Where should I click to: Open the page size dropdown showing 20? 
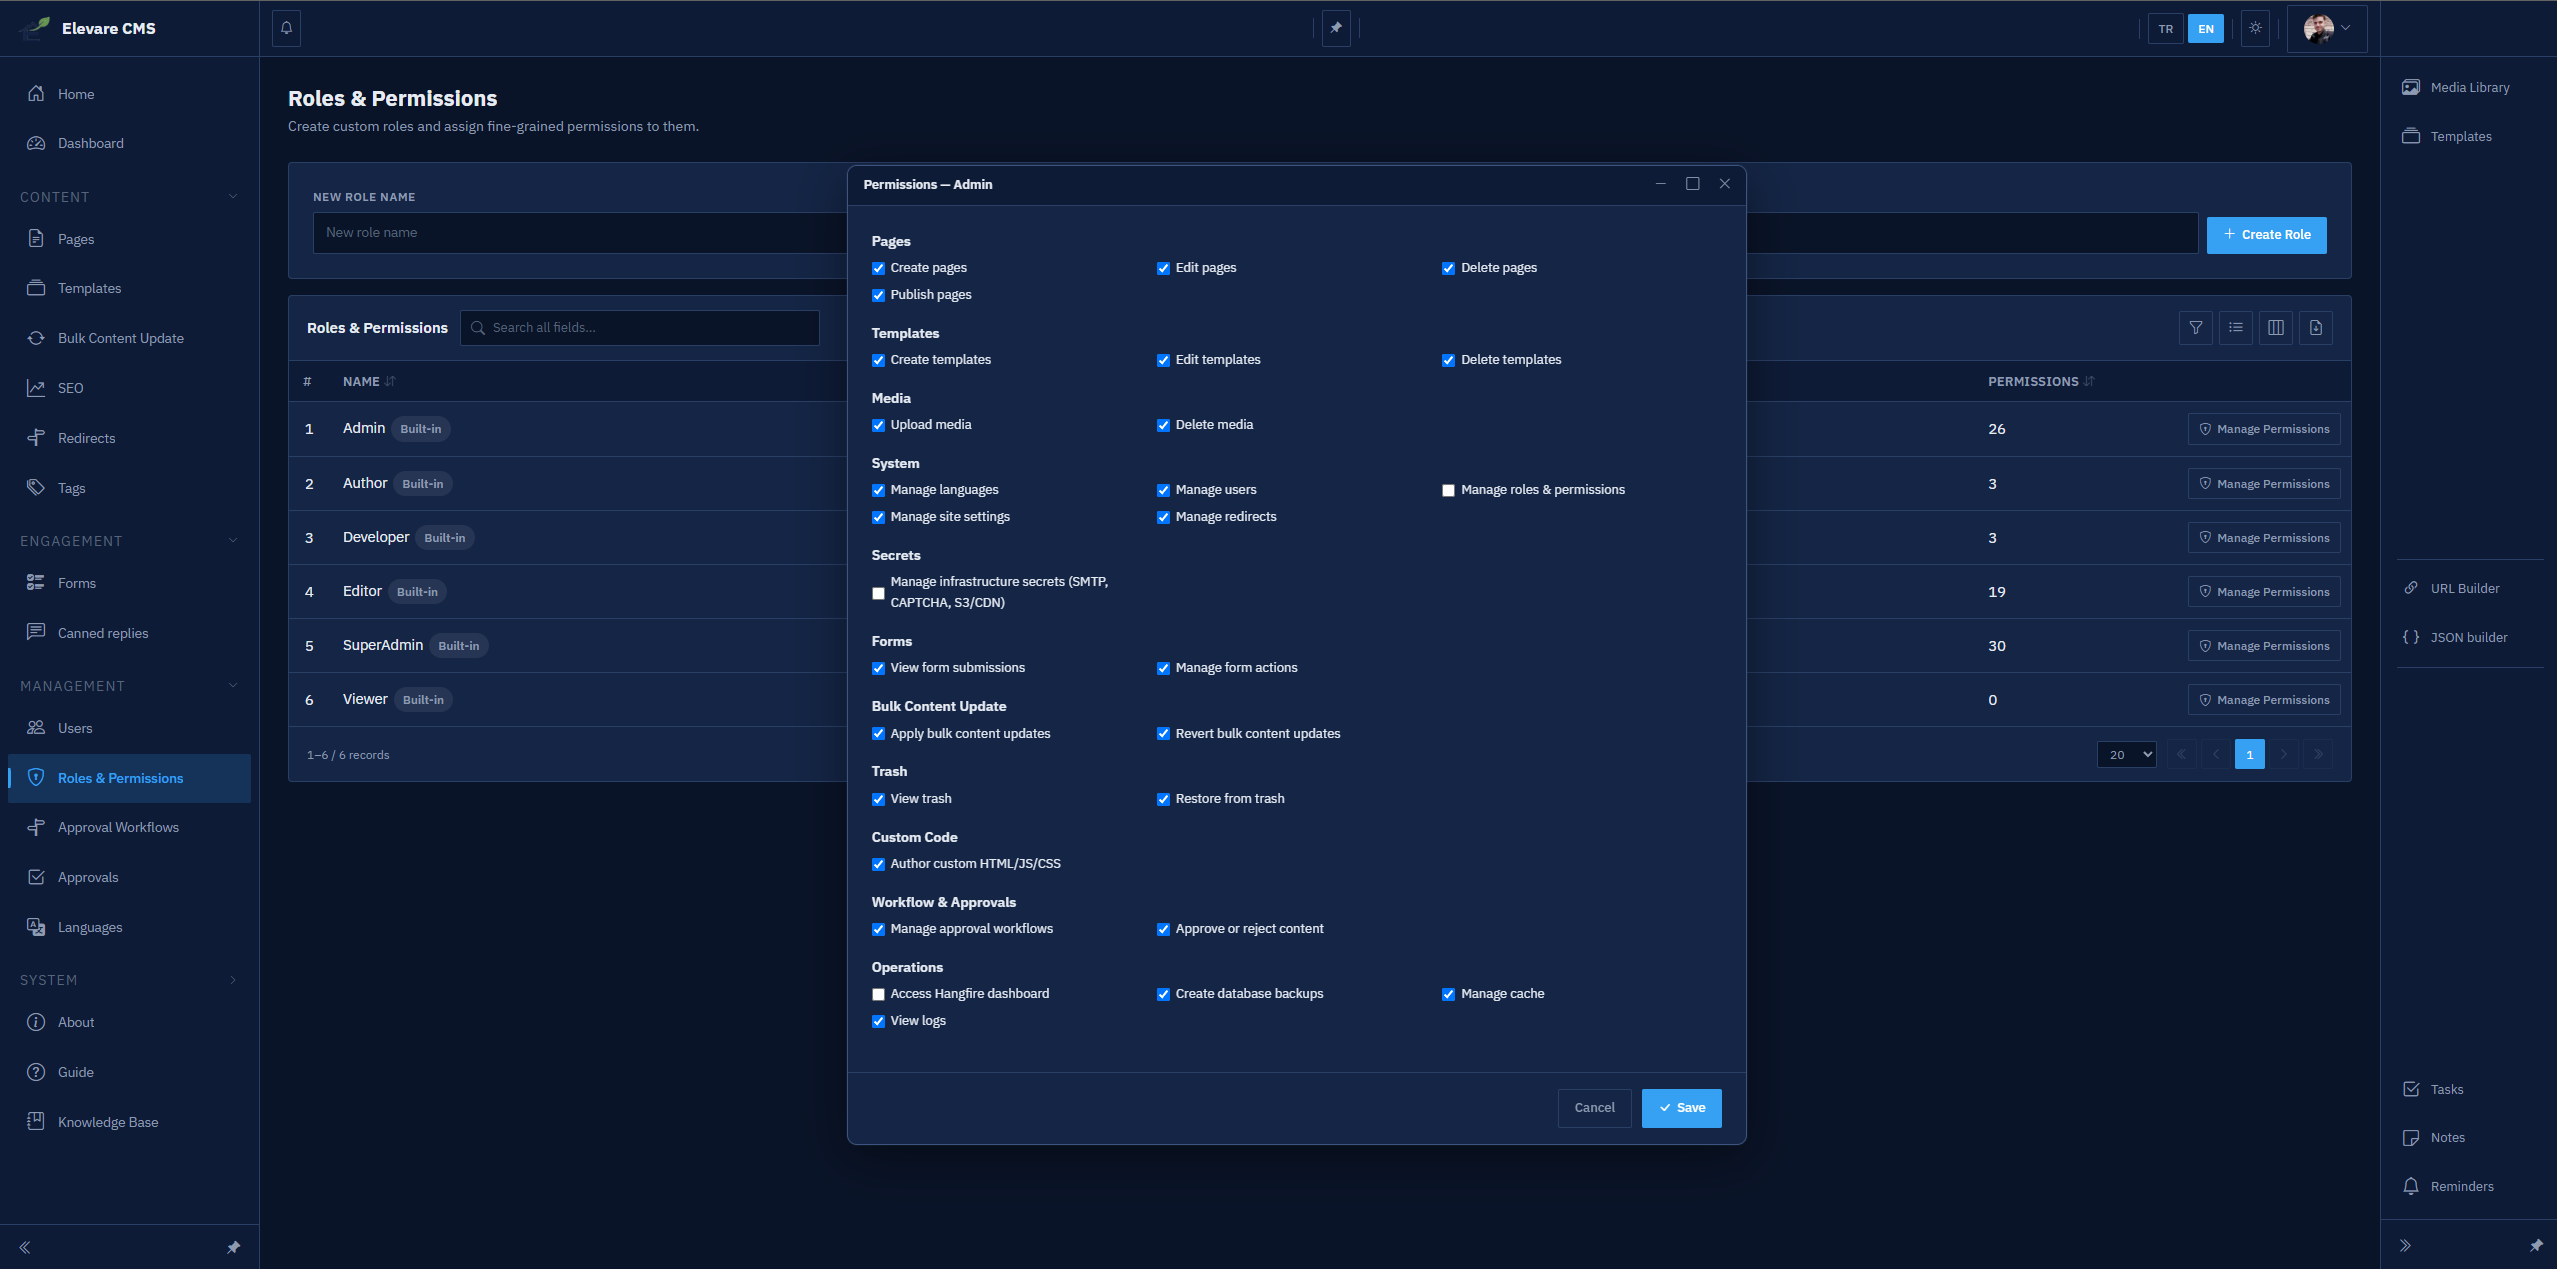tap(2126, 754)
